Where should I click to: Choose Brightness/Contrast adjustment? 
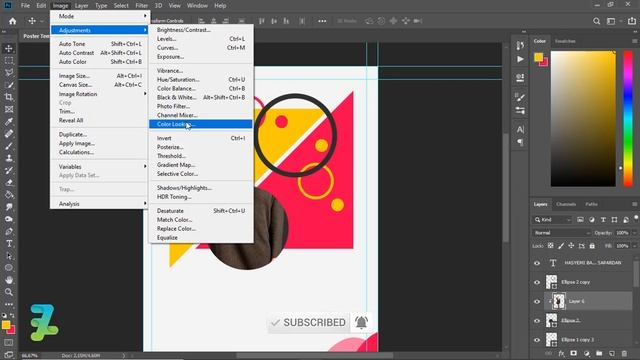pyautogui.click(x=201, y=30)
